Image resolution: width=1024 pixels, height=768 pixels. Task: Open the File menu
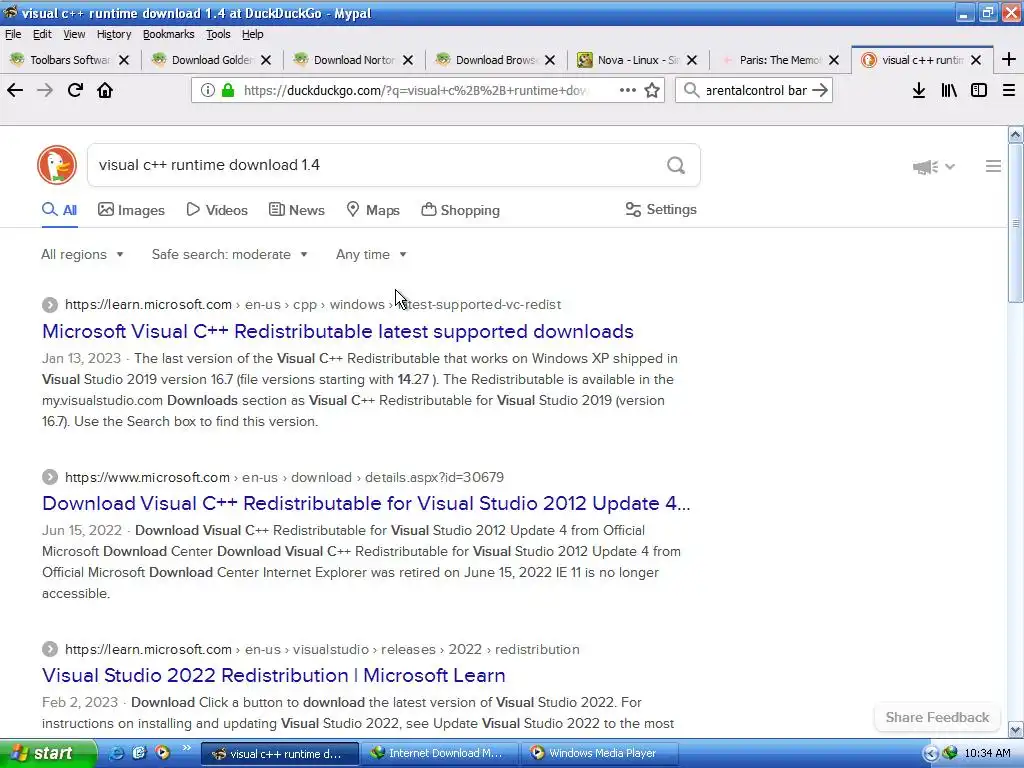[x=13, y=34]
